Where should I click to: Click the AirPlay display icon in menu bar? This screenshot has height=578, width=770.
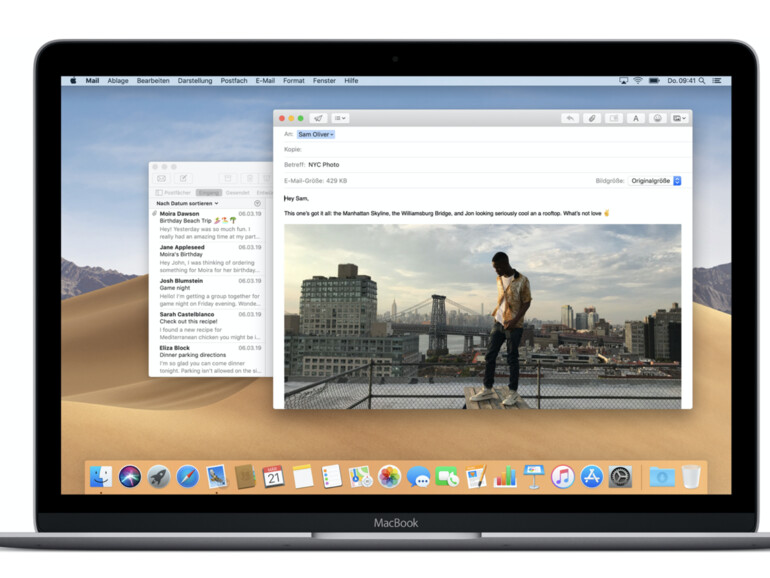(x=623, y=81)
